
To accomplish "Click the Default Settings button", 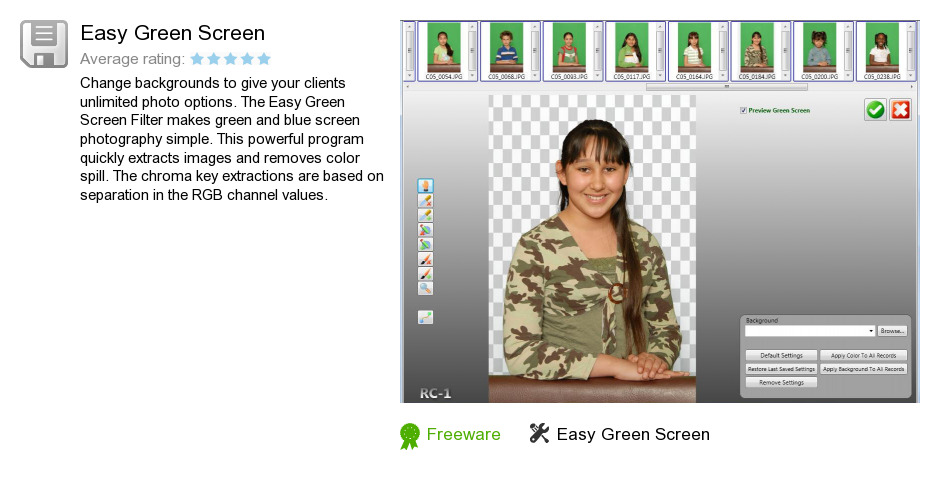I will click(x=781, y=355).
